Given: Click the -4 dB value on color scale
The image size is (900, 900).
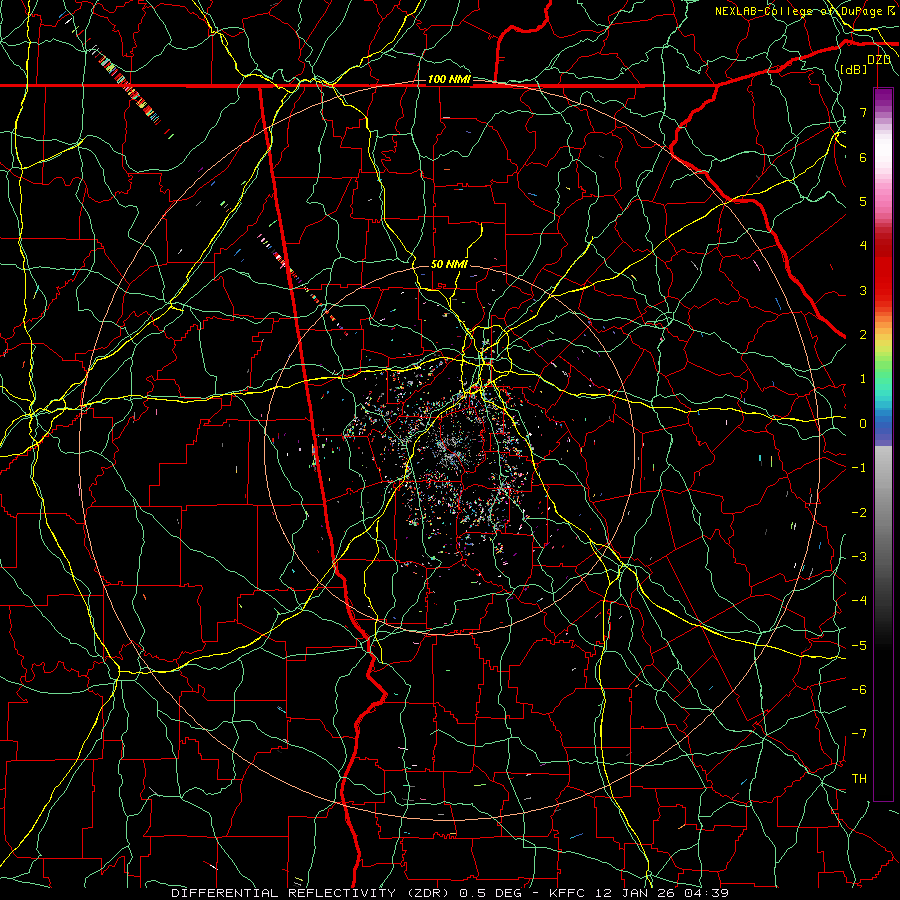Looking at the screenshot, I should coord(859,601).
